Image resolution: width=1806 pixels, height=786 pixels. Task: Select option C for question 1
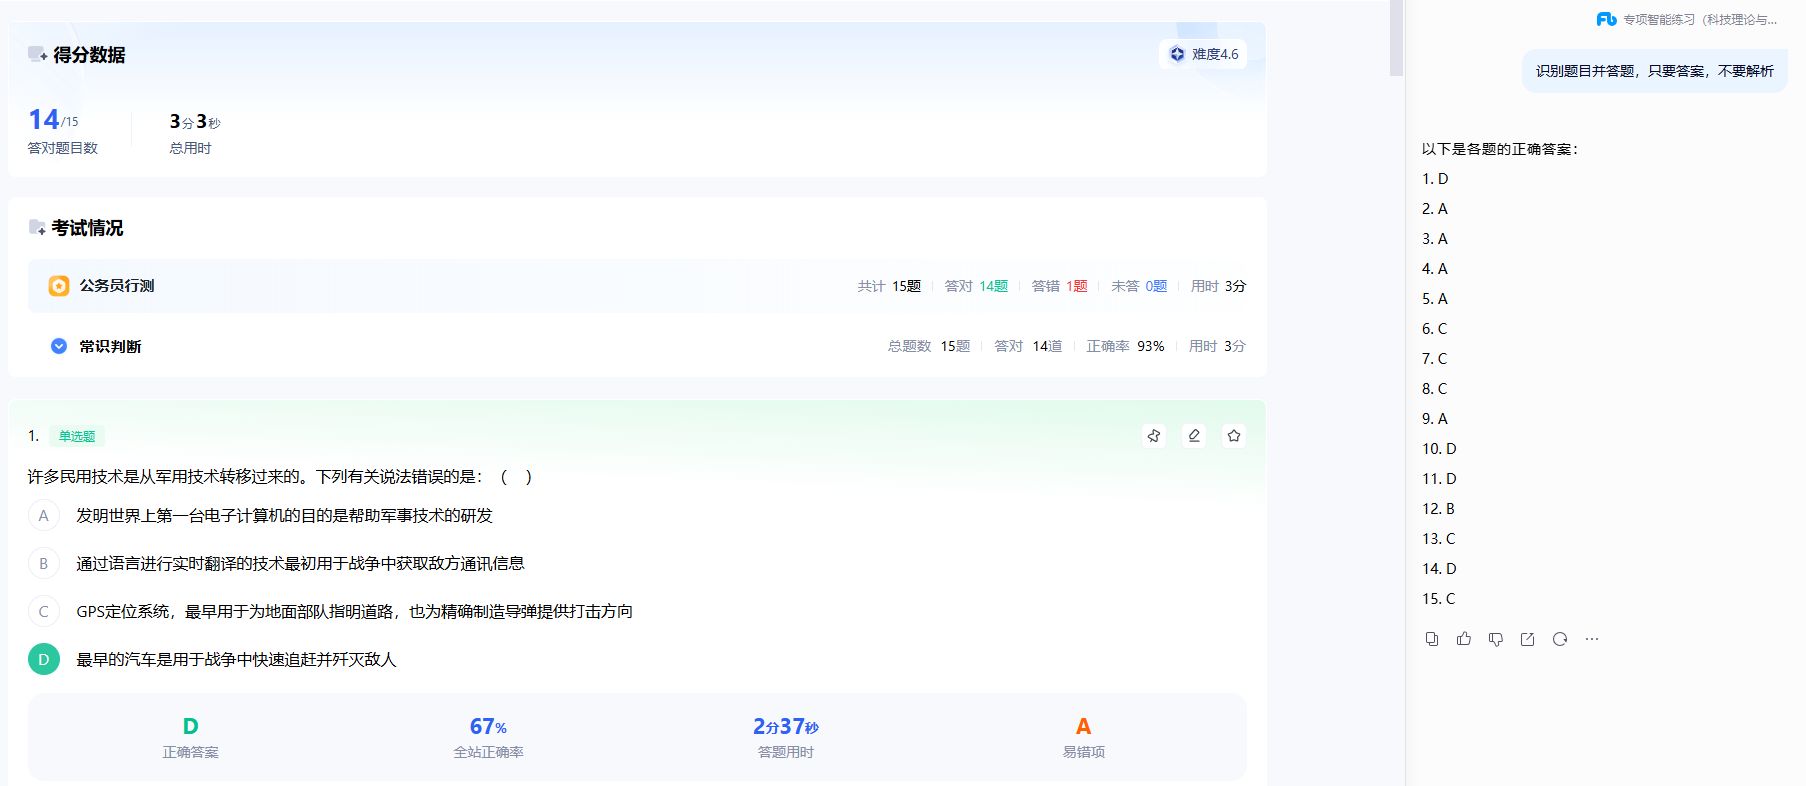pos(43,612)
